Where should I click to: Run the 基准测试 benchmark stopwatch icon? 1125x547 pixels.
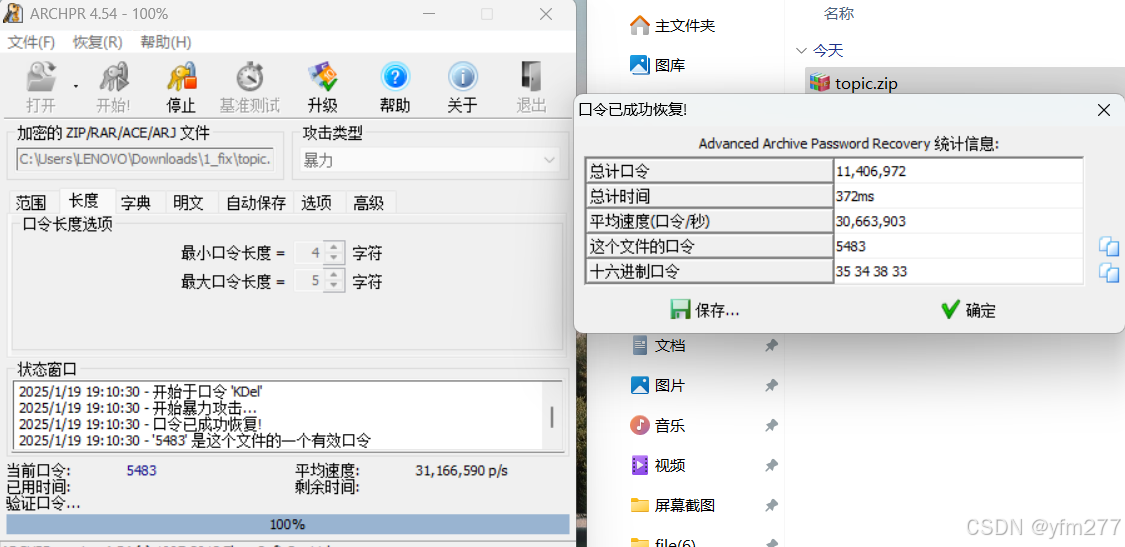point(250,77)
